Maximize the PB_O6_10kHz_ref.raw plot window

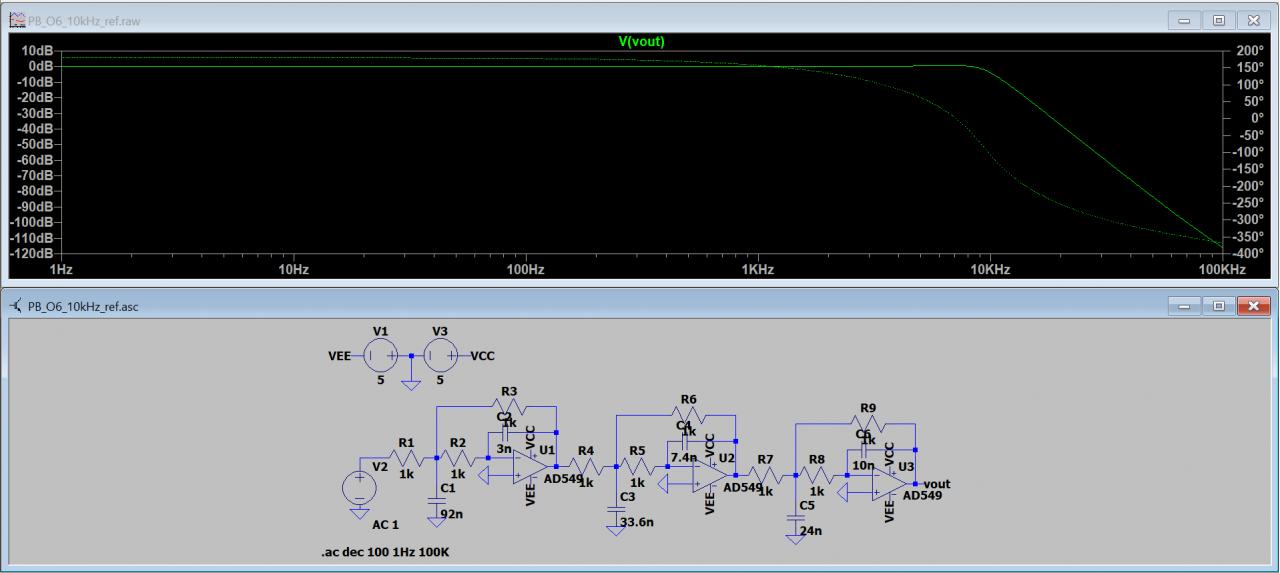1220,20
